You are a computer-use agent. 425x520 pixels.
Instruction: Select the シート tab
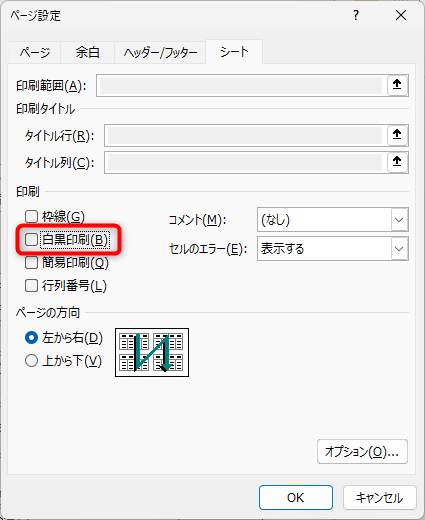point(234,52)
